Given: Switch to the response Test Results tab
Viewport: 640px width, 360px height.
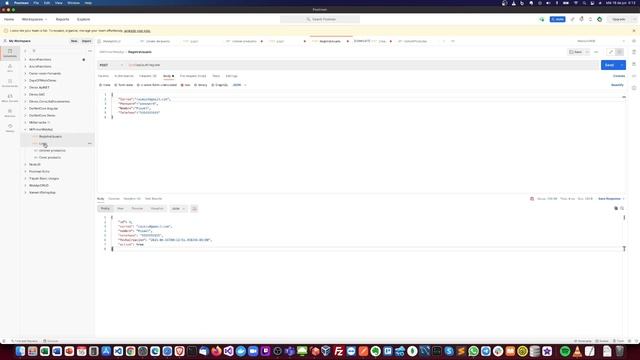Looking at the screenshot, I should [153, 199].
